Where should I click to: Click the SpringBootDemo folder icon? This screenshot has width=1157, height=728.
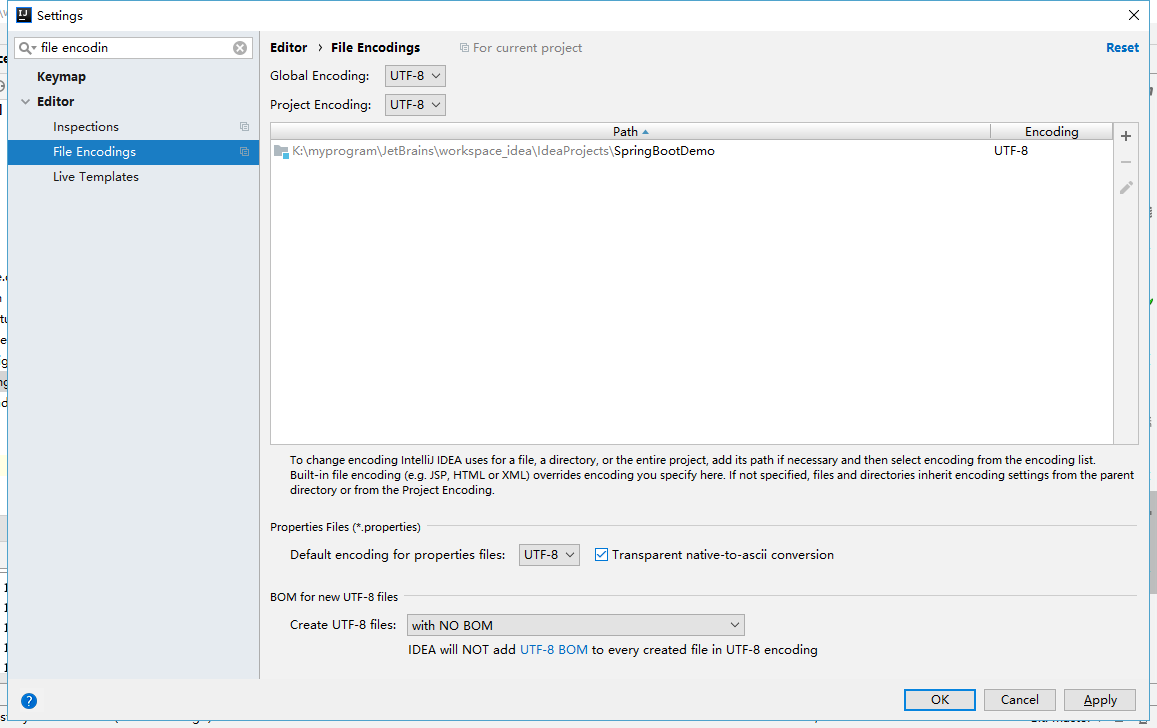(281, 151)
